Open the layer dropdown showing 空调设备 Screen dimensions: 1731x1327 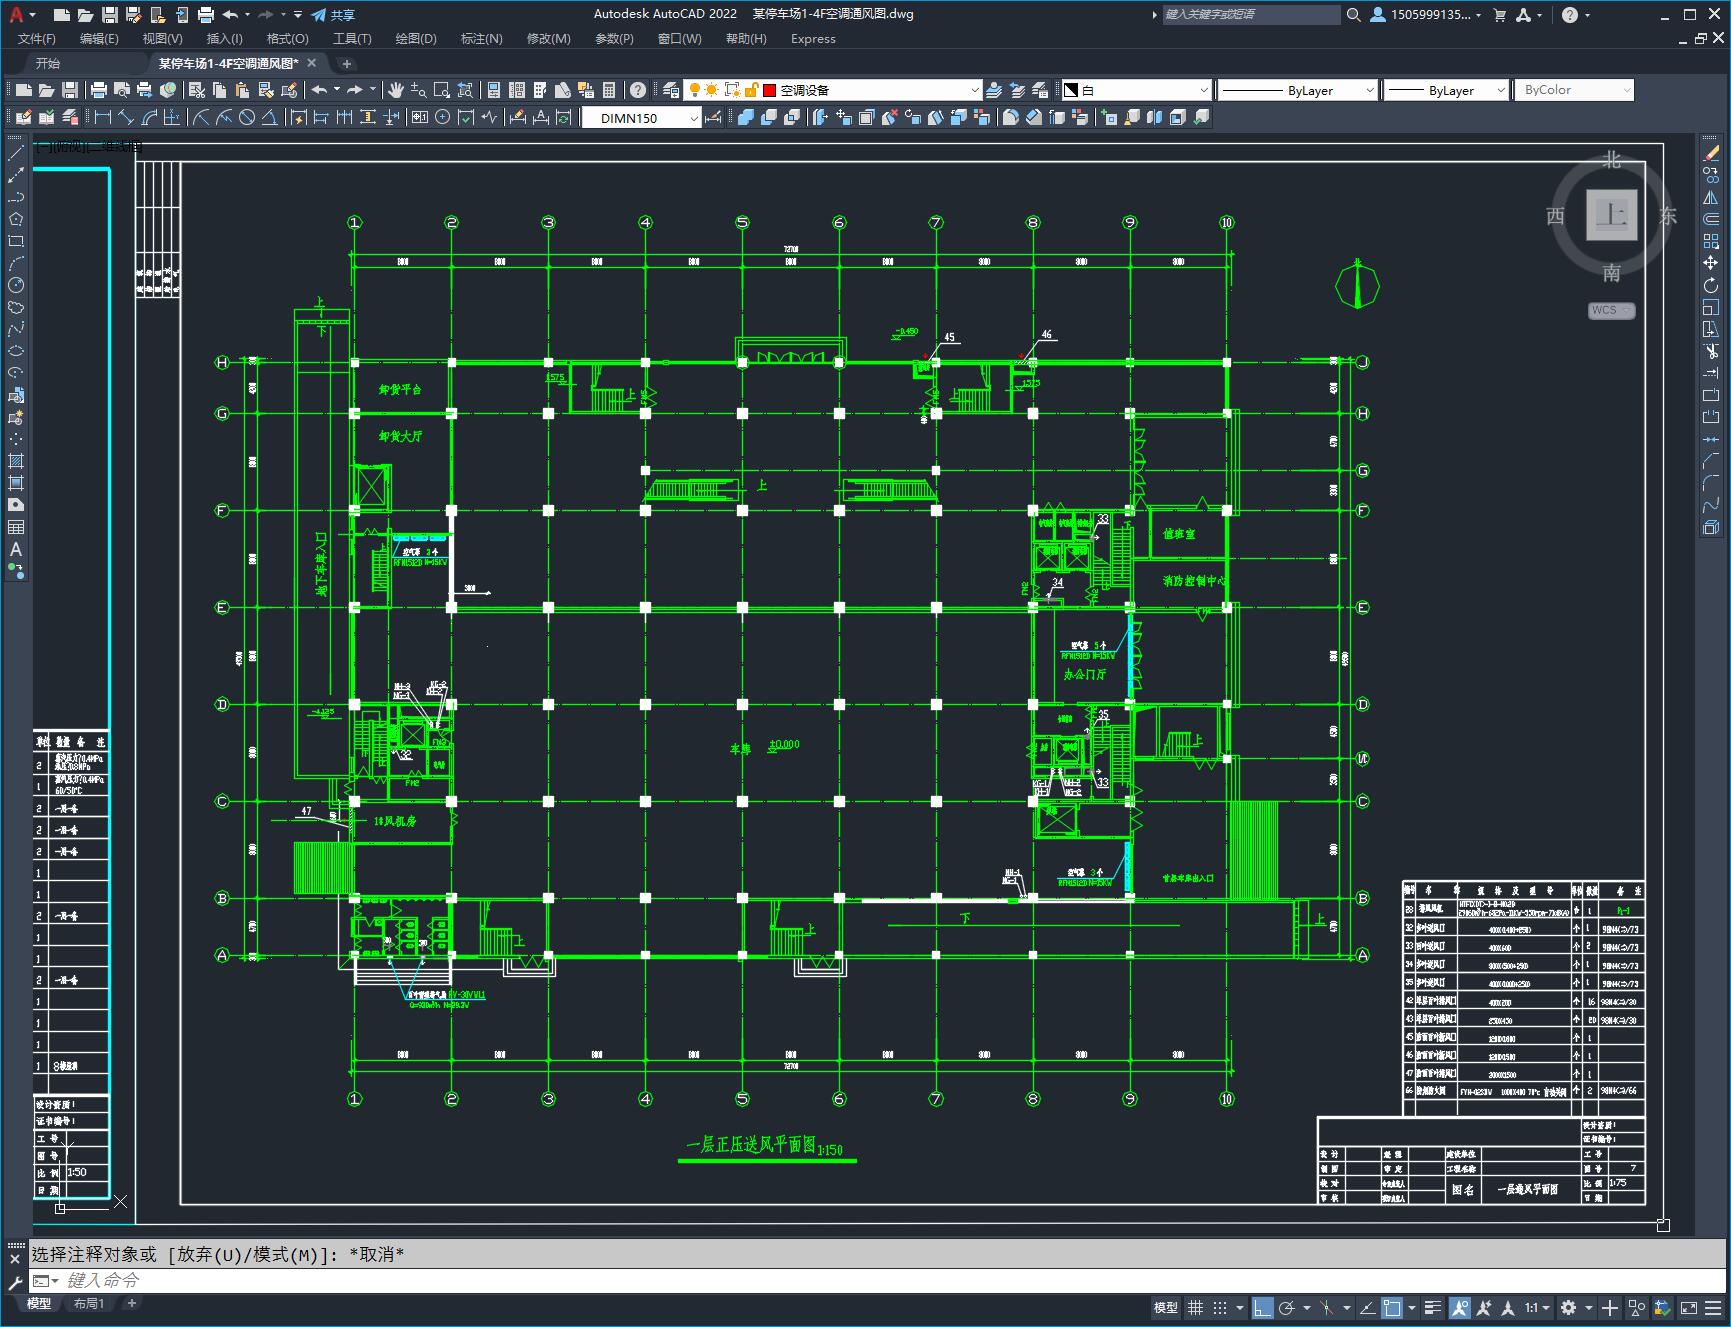(x=833, y=90)
